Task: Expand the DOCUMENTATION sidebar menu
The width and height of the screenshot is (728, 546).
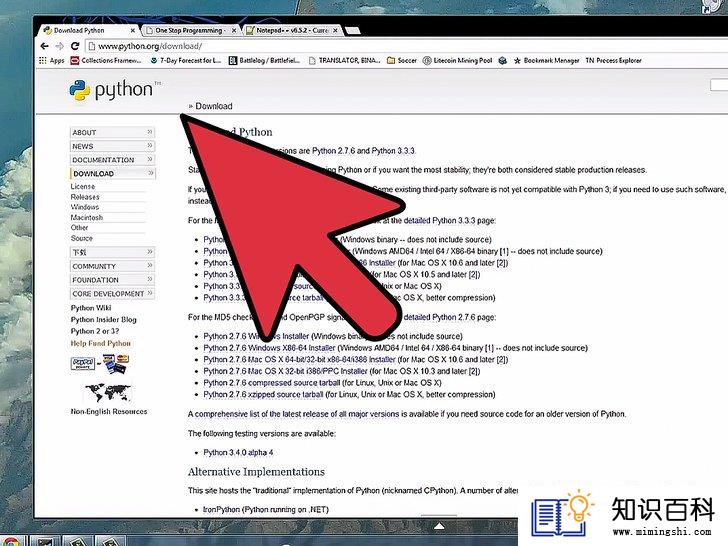Action: tap(112, 160)
